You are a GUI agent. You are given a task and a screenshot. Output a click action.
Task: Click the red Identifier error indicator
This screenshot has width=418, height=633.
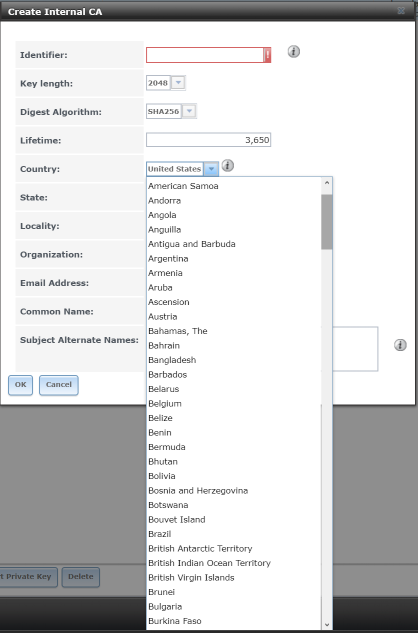click(267, 55)
